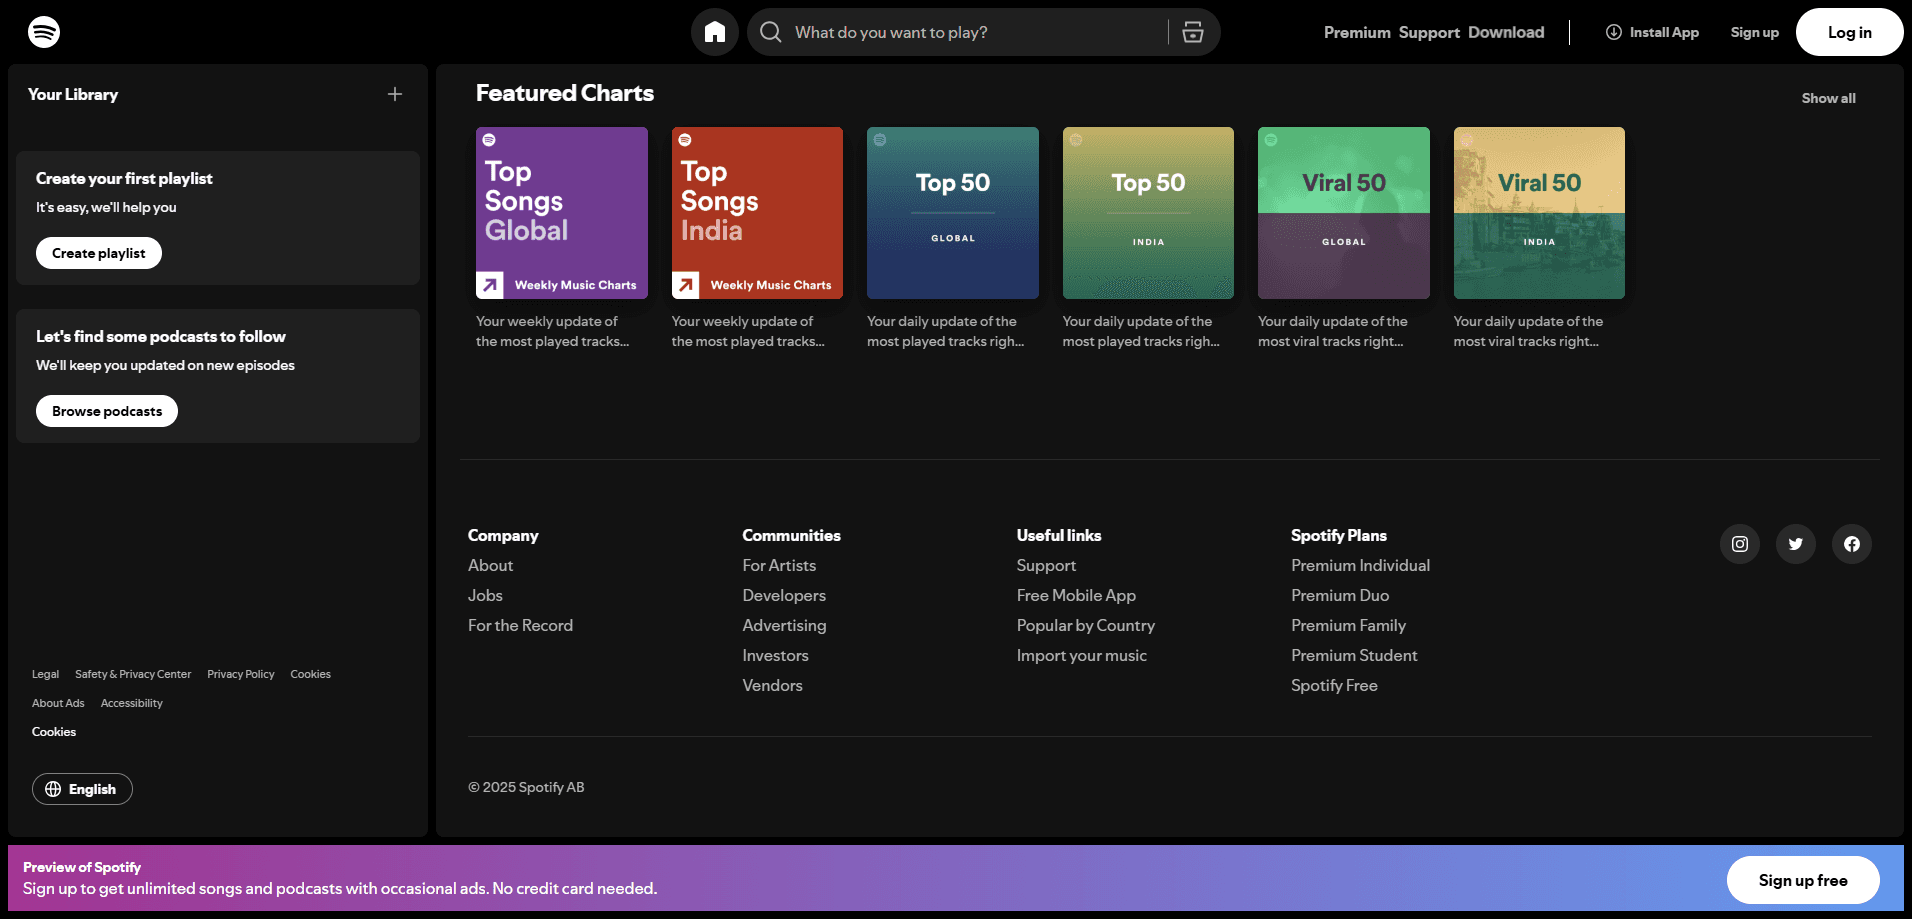Open the Top 50 India playlist cover

click(x=1148, y=213)
